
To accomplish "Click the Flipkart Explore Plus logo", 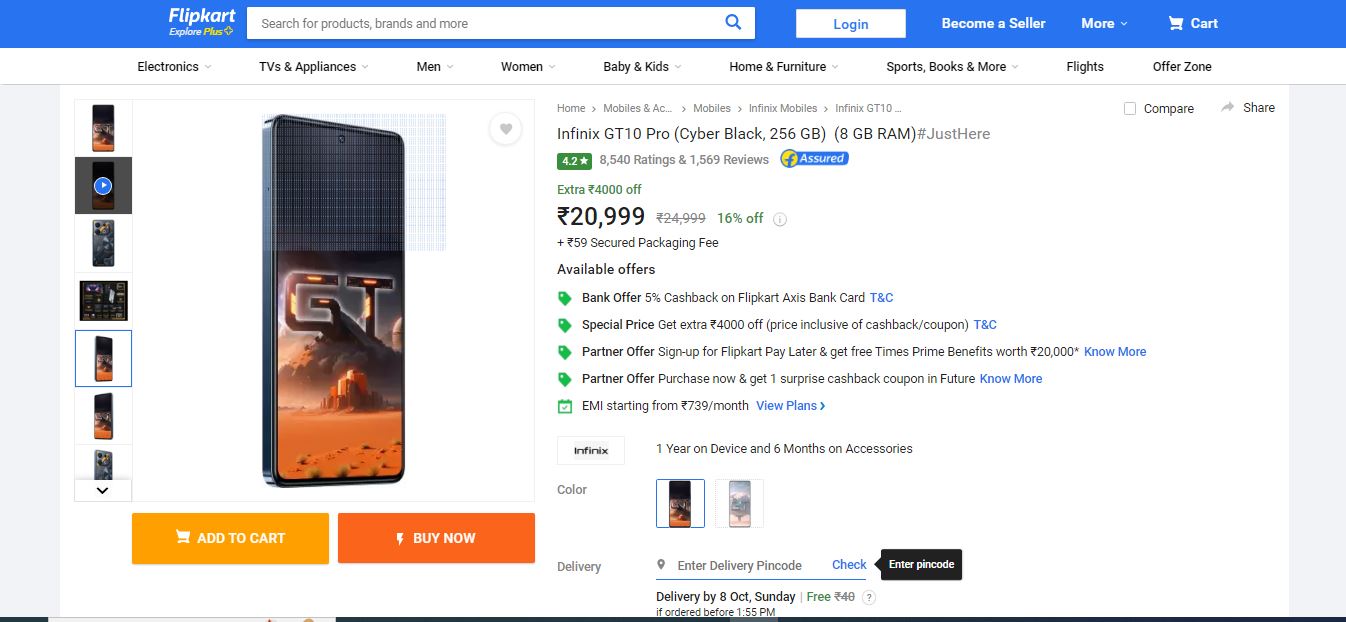I will 201,22.
